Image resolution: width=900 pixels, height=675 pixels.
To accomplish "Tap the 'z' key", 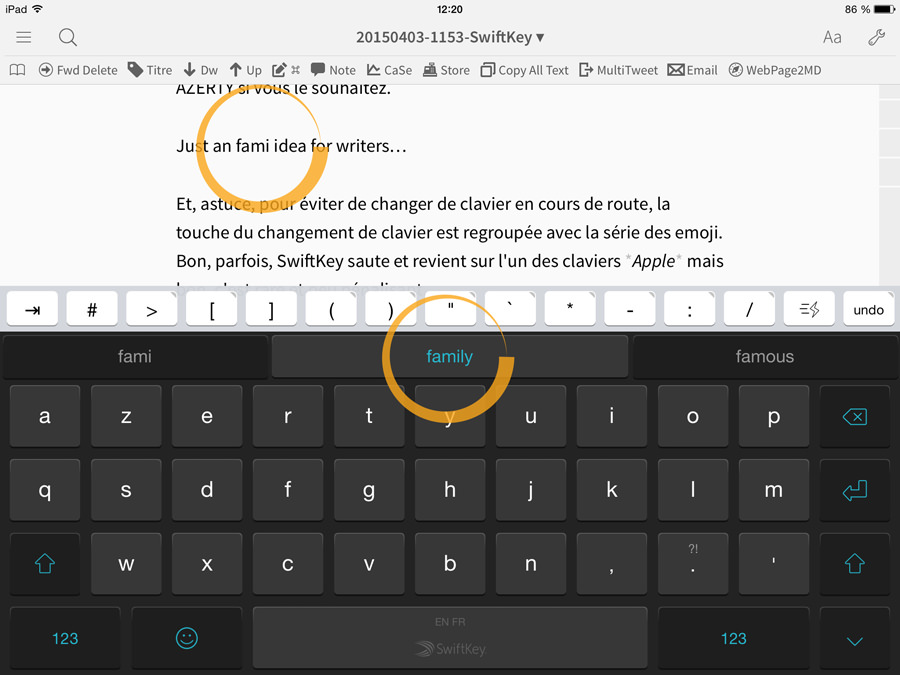I will 126,416.
